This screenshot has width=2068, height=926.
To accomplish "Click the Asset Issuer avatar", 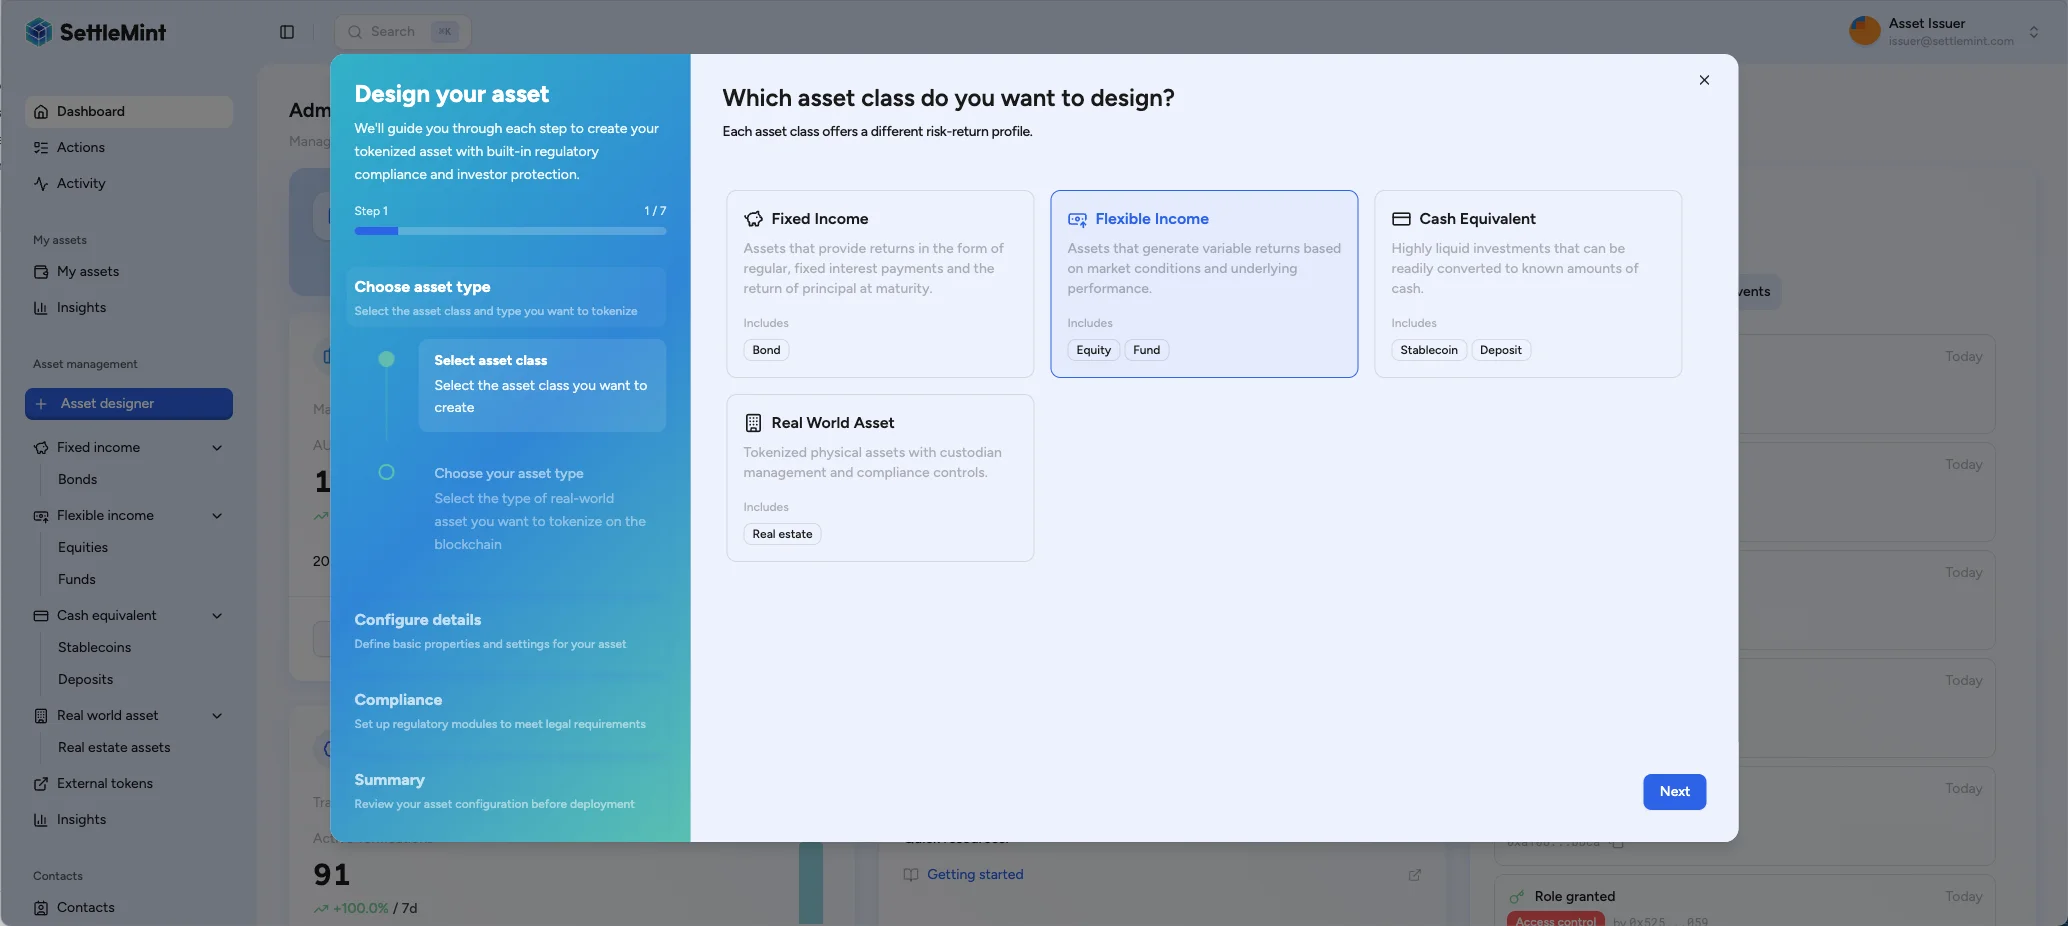I will (1864, 31).
